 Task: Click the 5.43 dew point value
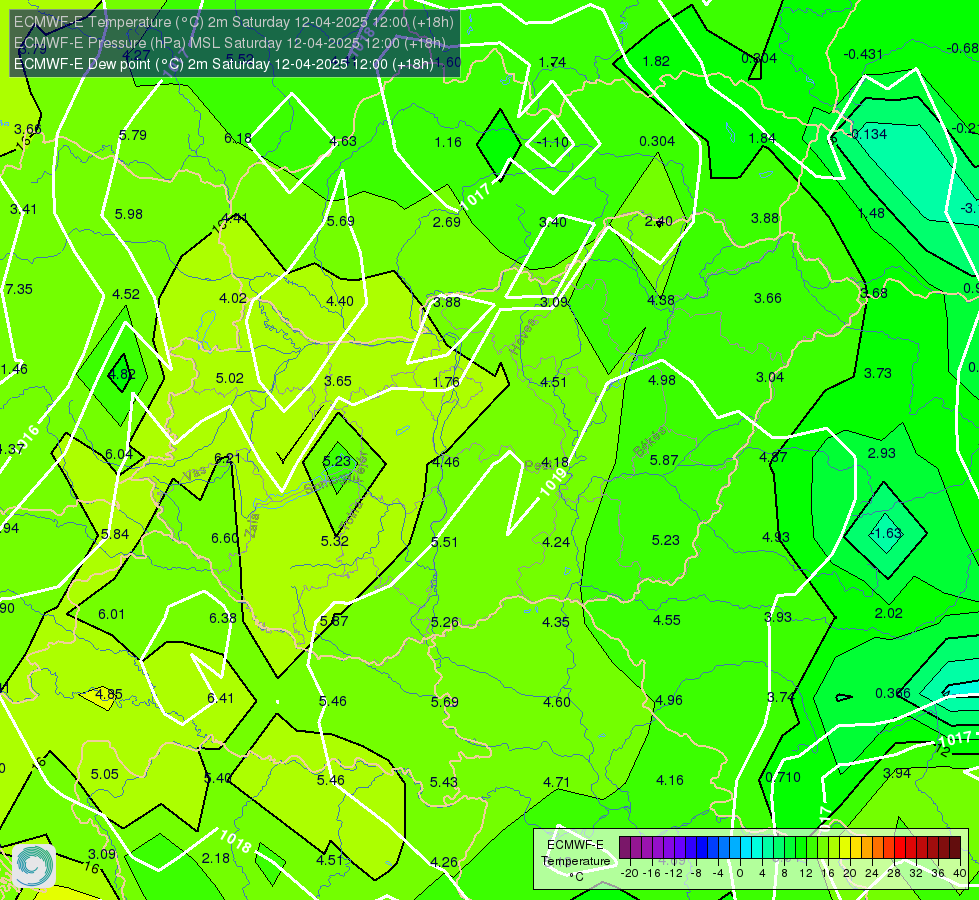tap(443, 782)
